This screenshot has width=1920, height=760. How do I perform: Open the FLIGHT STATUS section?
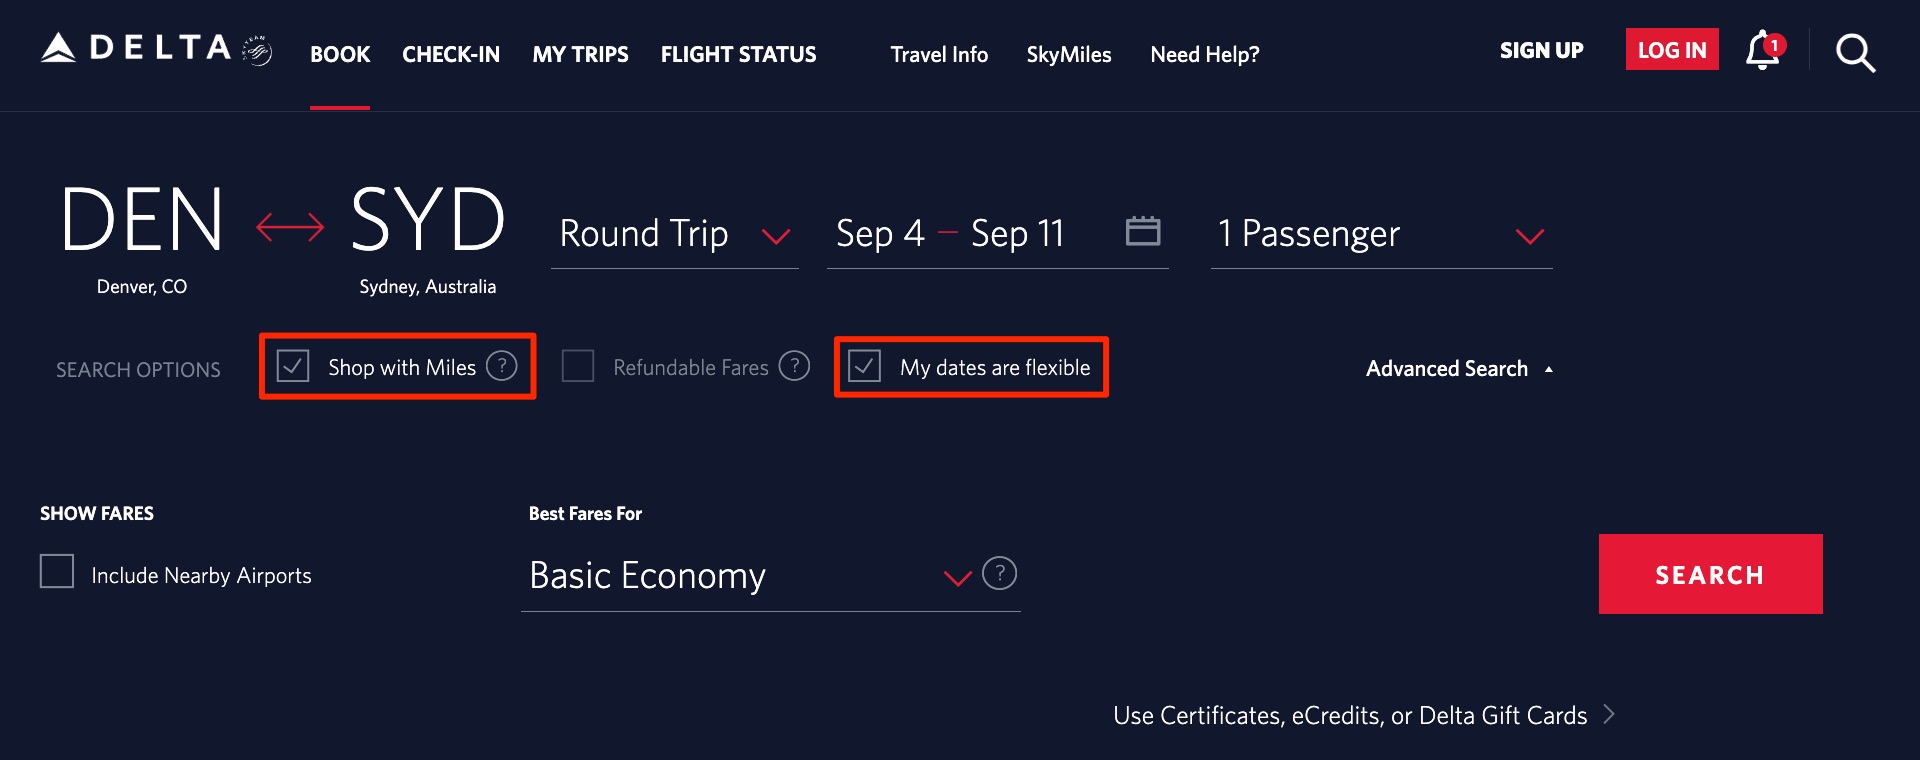click(x=738, y=55)
